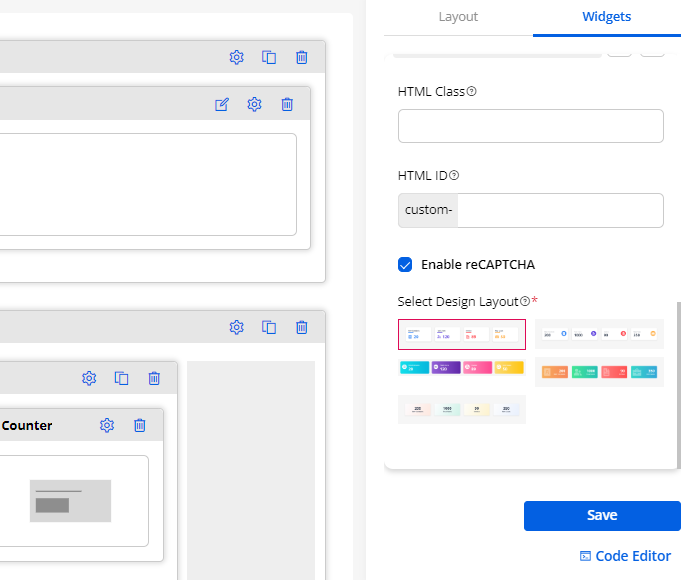Uncheck the Enable reCAPTCHA checkbox
691x580 pixels.
(405, 265)
